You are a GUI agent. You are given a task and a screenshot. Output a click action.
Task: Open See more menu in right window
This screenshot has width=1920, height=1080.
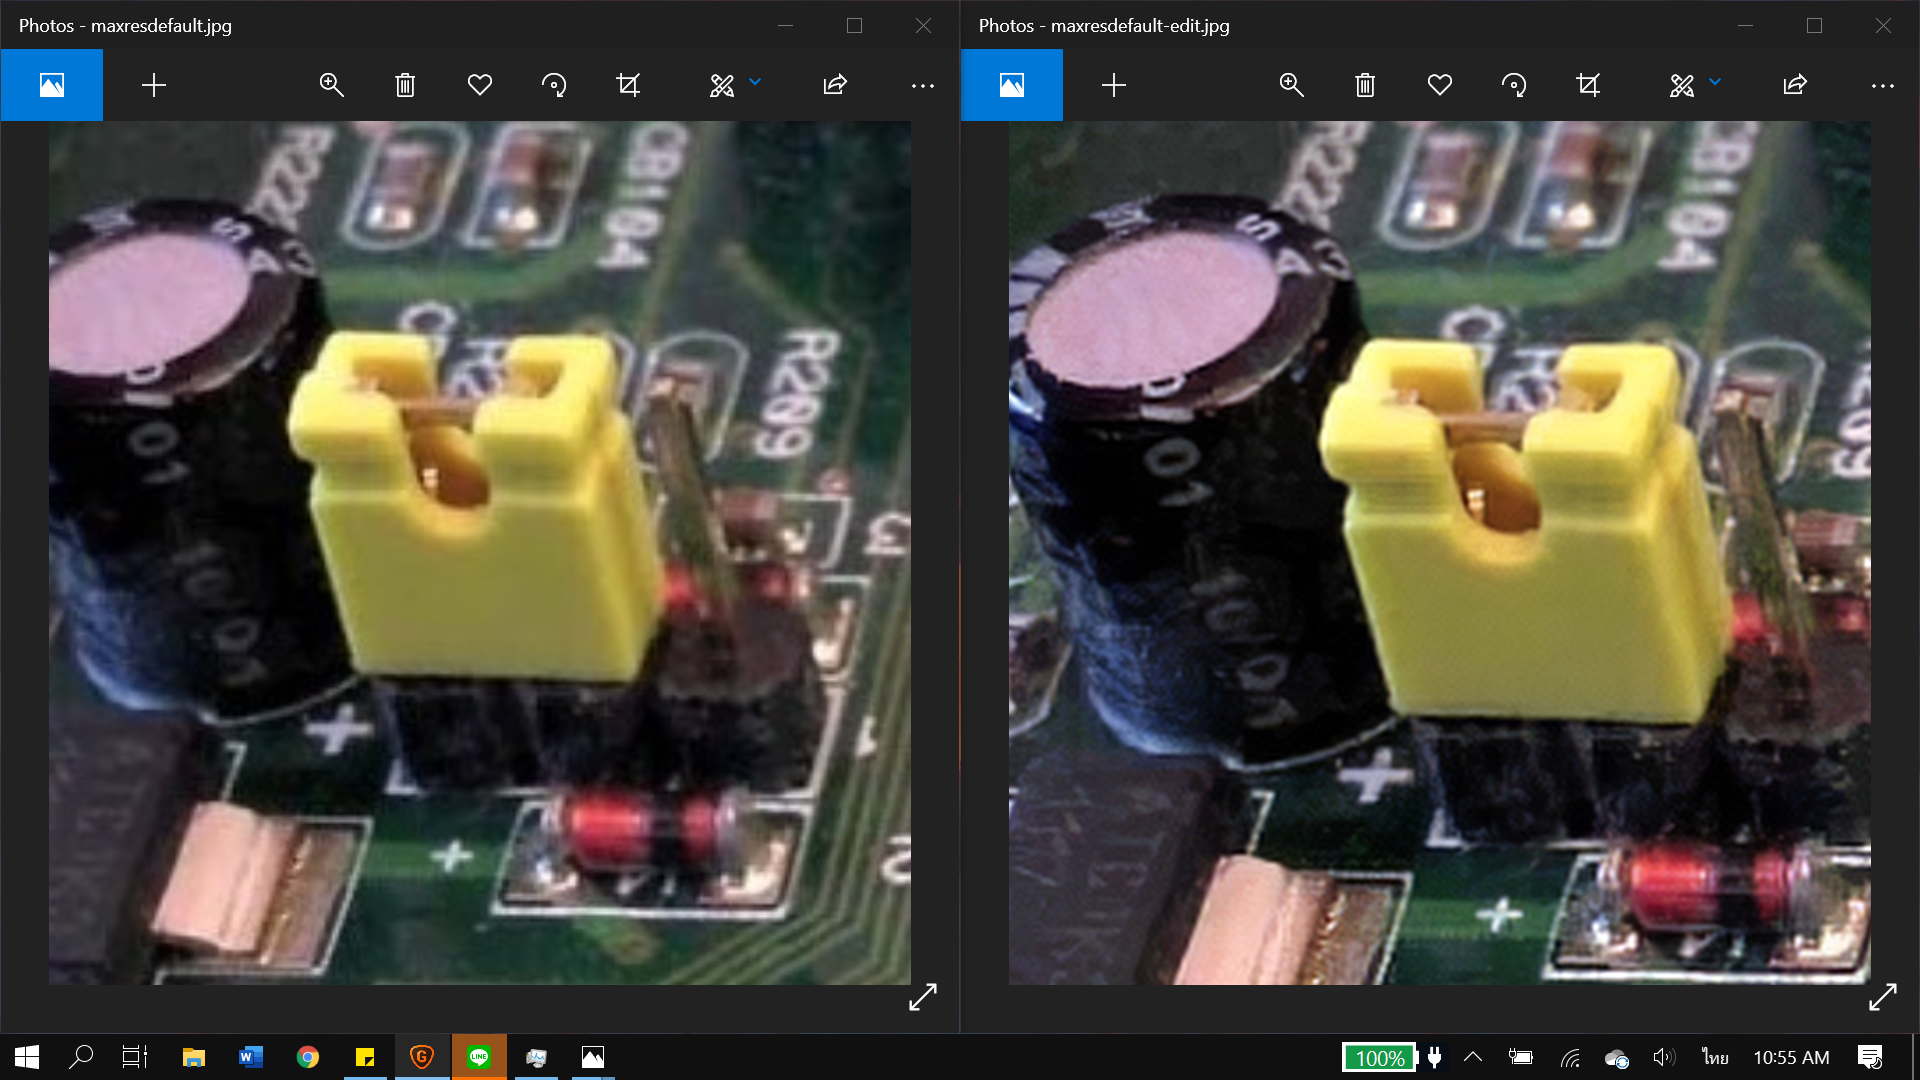(1882, 86)
